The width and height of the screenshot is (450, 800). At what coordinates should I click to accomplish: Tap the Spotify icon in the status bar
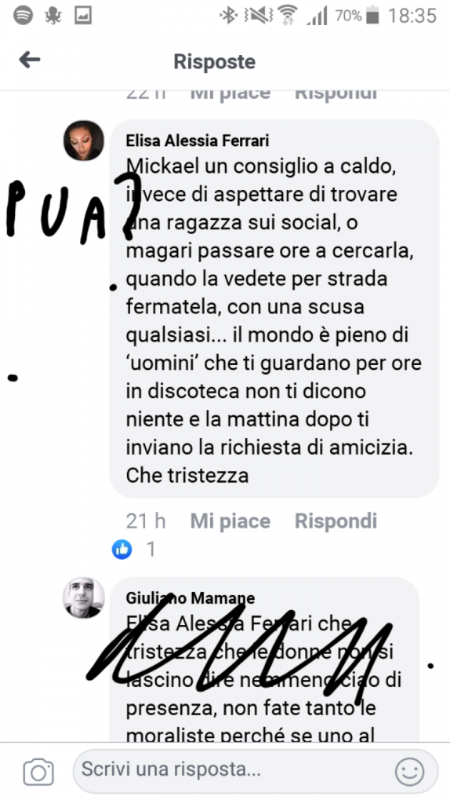[23, 15]
